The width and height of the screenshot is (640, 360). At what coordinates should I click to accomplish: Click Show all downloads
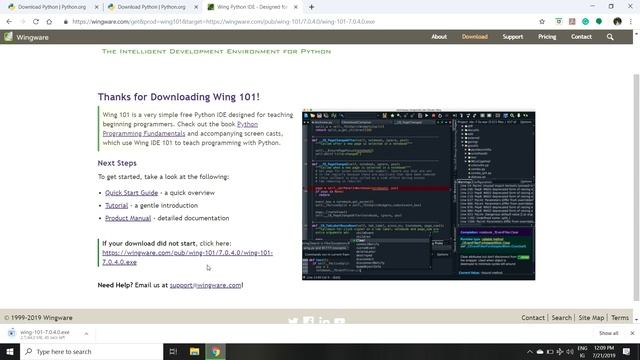click(608, 333)
